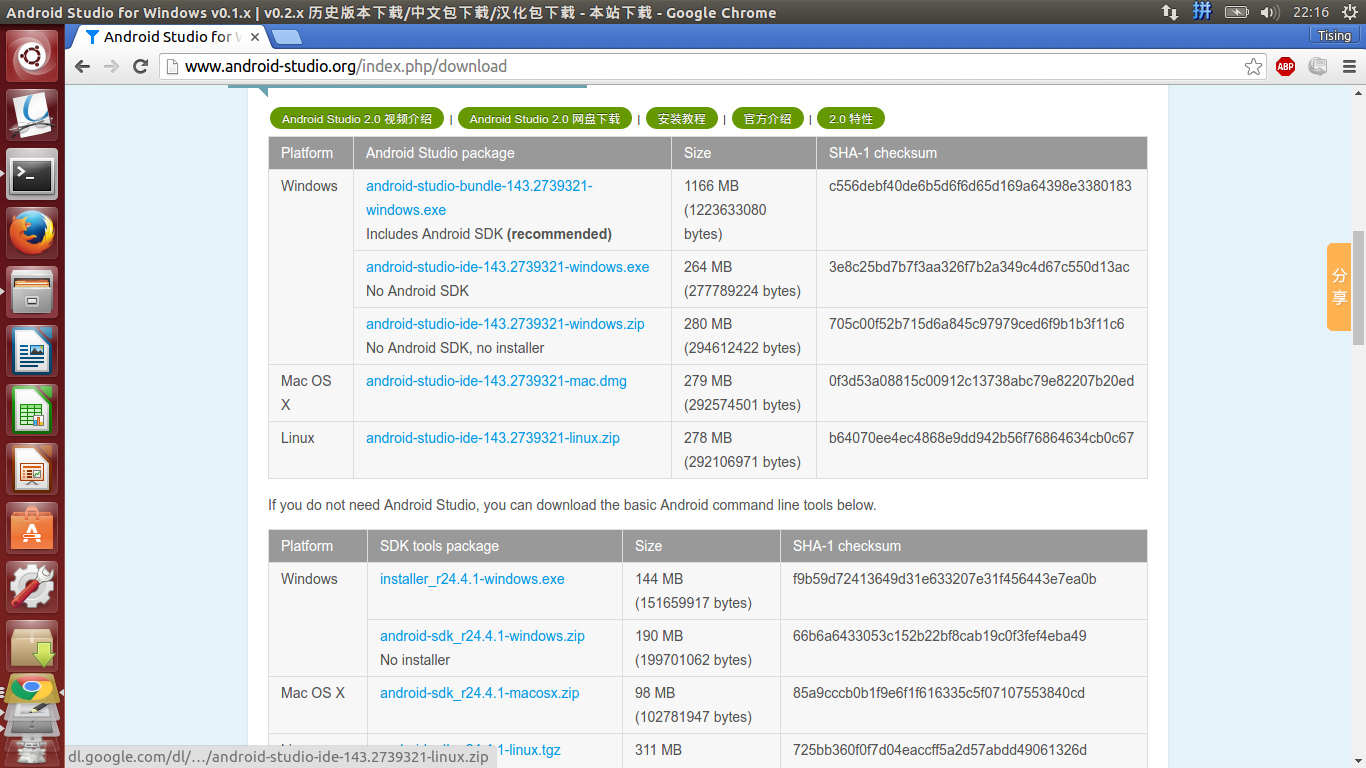Screen dimensions: 1366x768
Task: Download android-studio-ide mac.dmg link
Action: coord(496,381)
